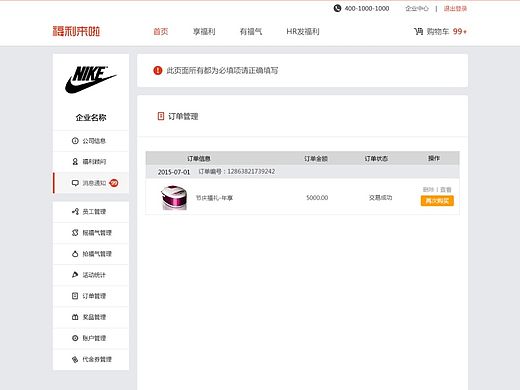Screen dimensions: 520x390
Task: Click the 公司信息 info circle icon
Action: click(75, 141)
